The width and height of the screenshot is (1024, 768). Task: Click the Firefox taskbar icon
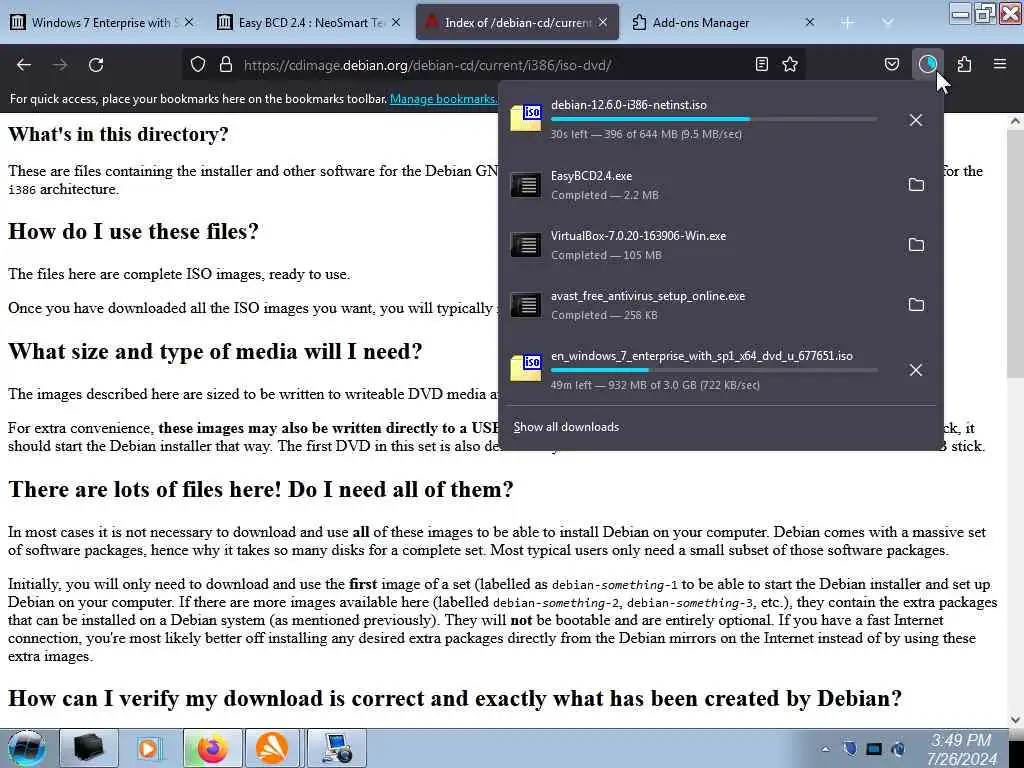(x=212, y=748)
